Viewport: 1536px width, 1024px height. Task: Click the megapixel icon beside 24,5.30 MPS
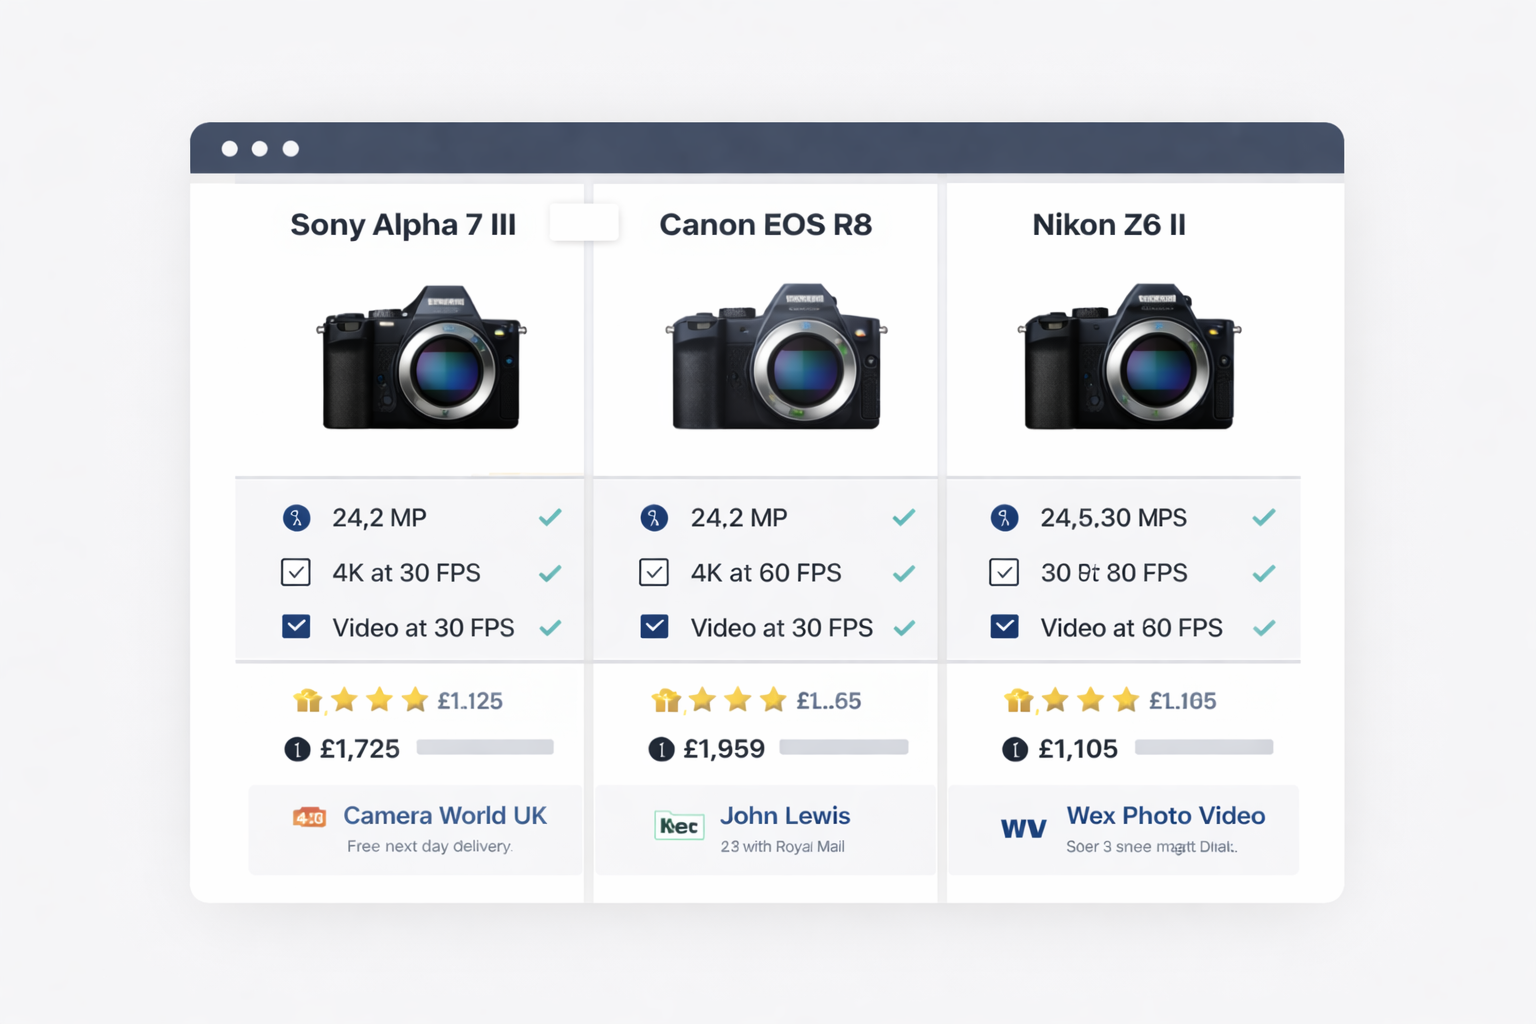pyautogui.click(x=1005, y=518)
